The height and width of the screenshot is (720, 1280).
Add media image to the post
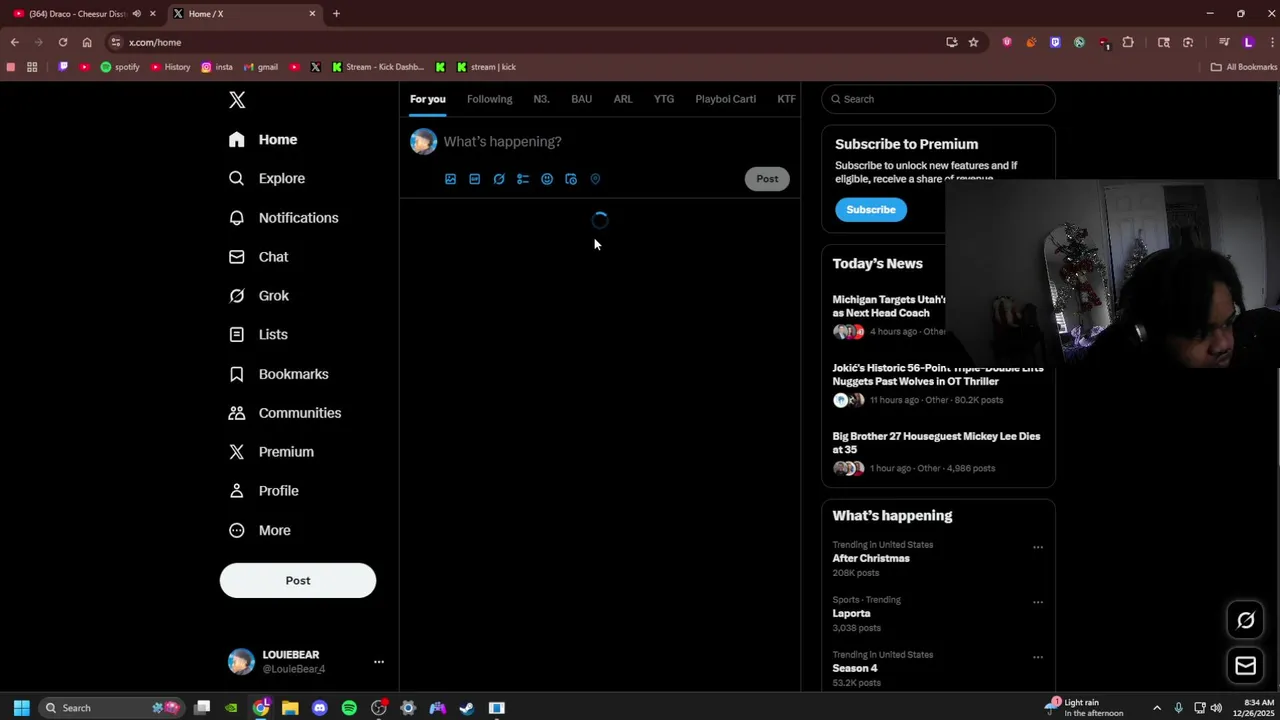tap(450, 179)
